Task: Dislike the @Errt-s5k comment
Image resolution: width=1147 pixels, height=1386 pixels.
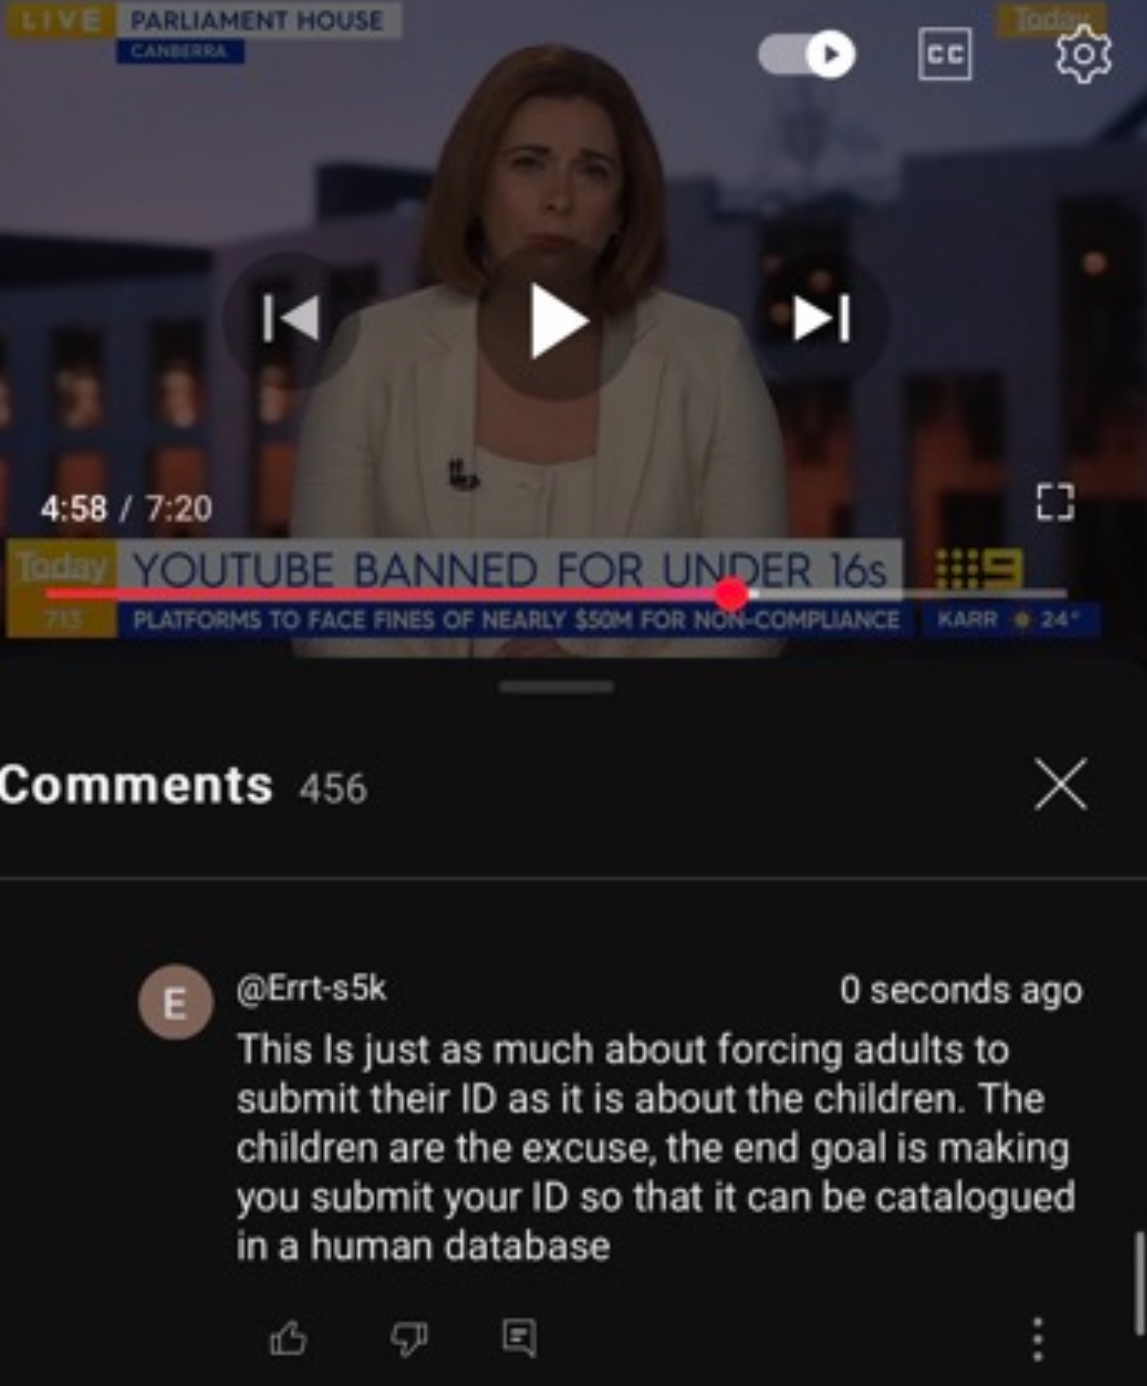Action: [x=408, y=1338]
